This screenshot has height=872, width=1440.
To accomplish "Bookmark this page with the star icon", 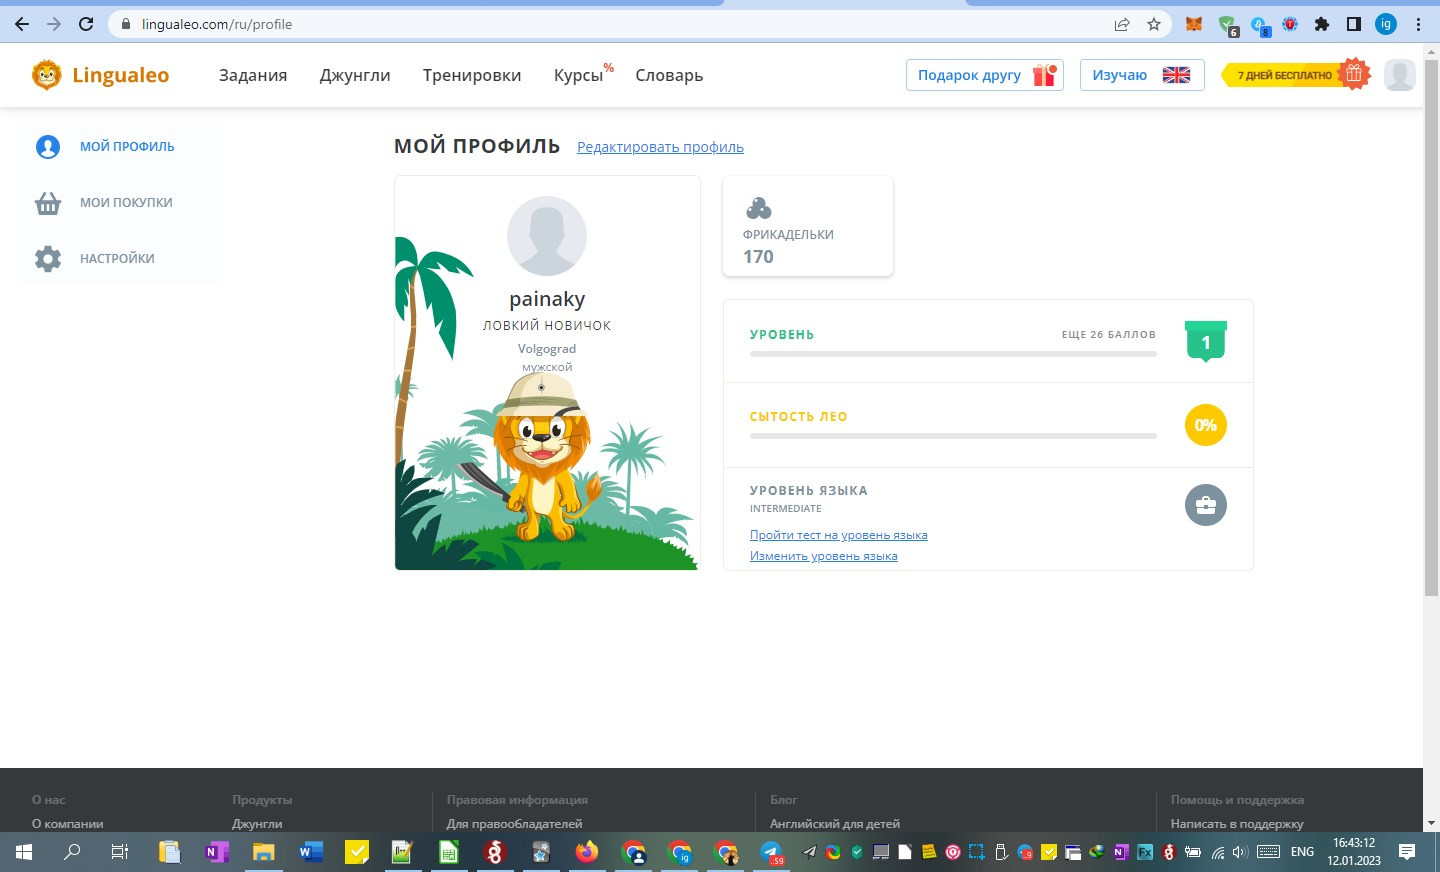I will 1154,24.
